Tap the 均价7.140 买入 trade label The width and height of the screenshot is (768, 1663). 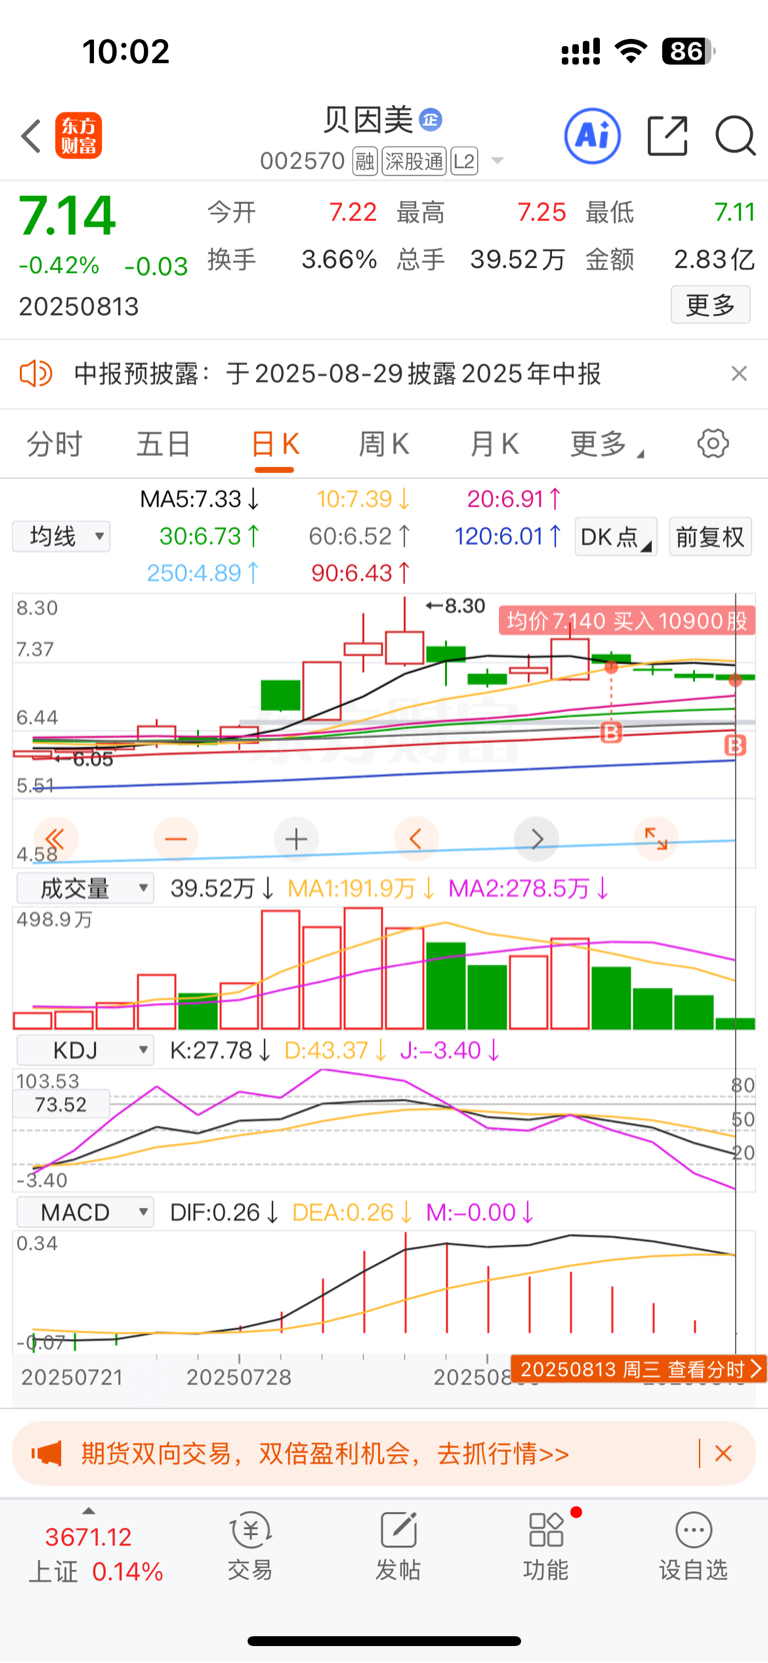pos(627,621)
